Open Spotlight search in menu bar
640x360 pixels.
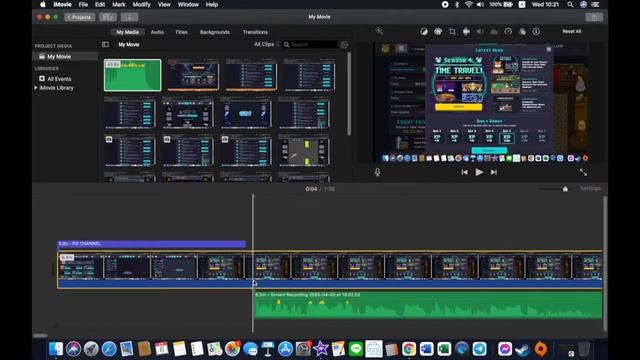point(570,4)
